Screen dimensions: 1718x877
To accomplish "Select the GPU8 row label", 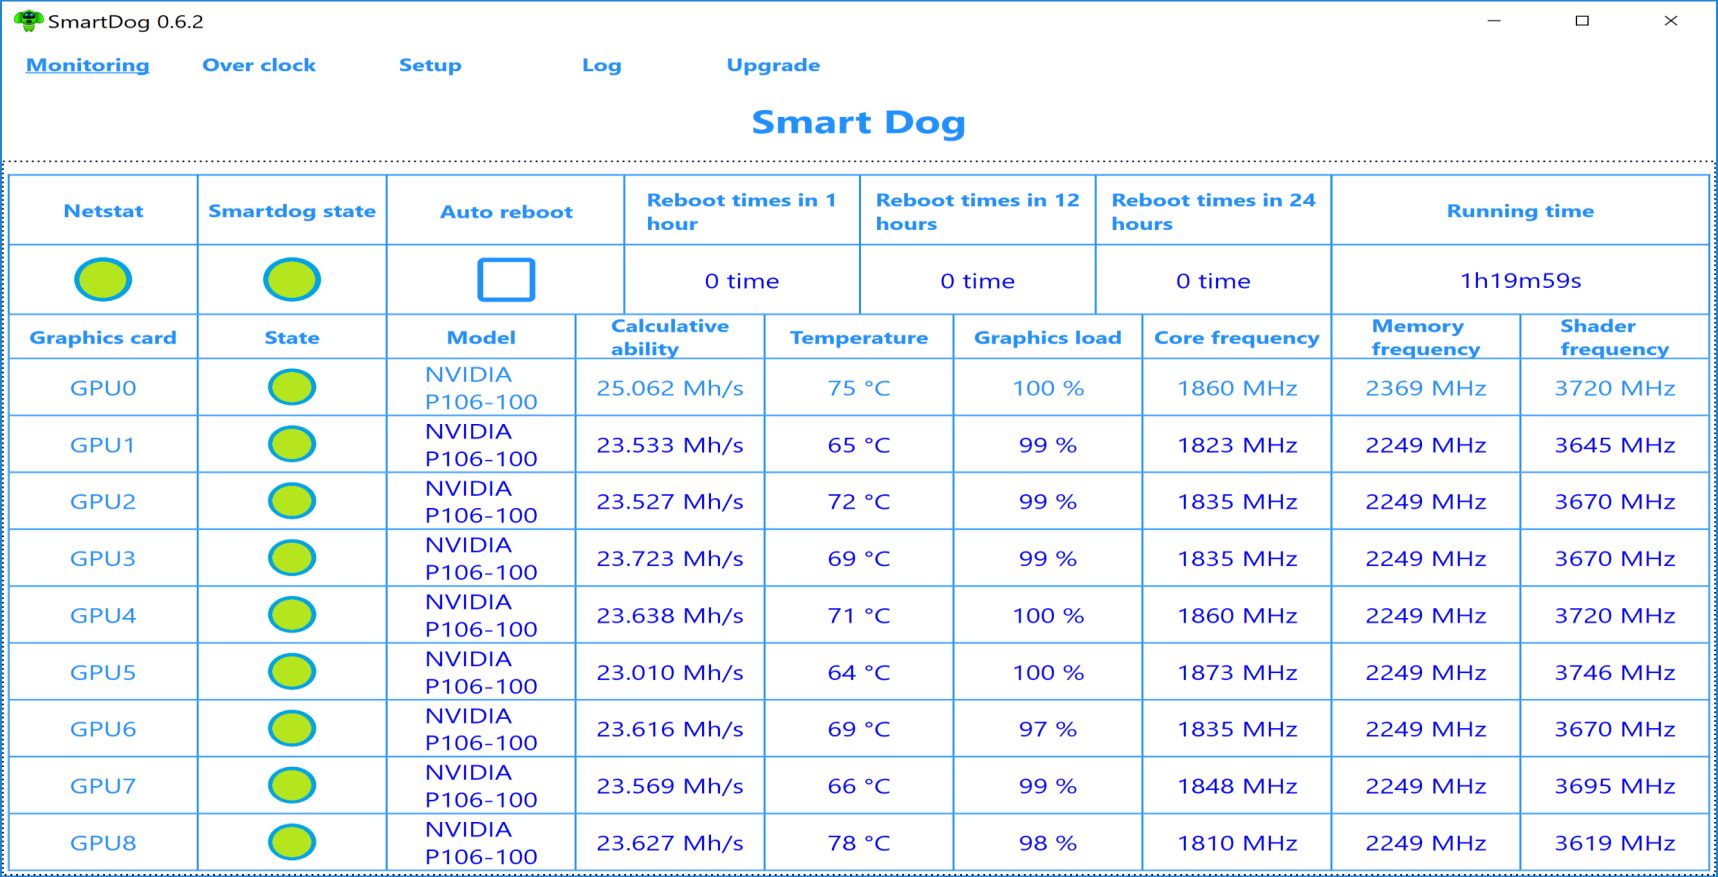I will 103,844.
